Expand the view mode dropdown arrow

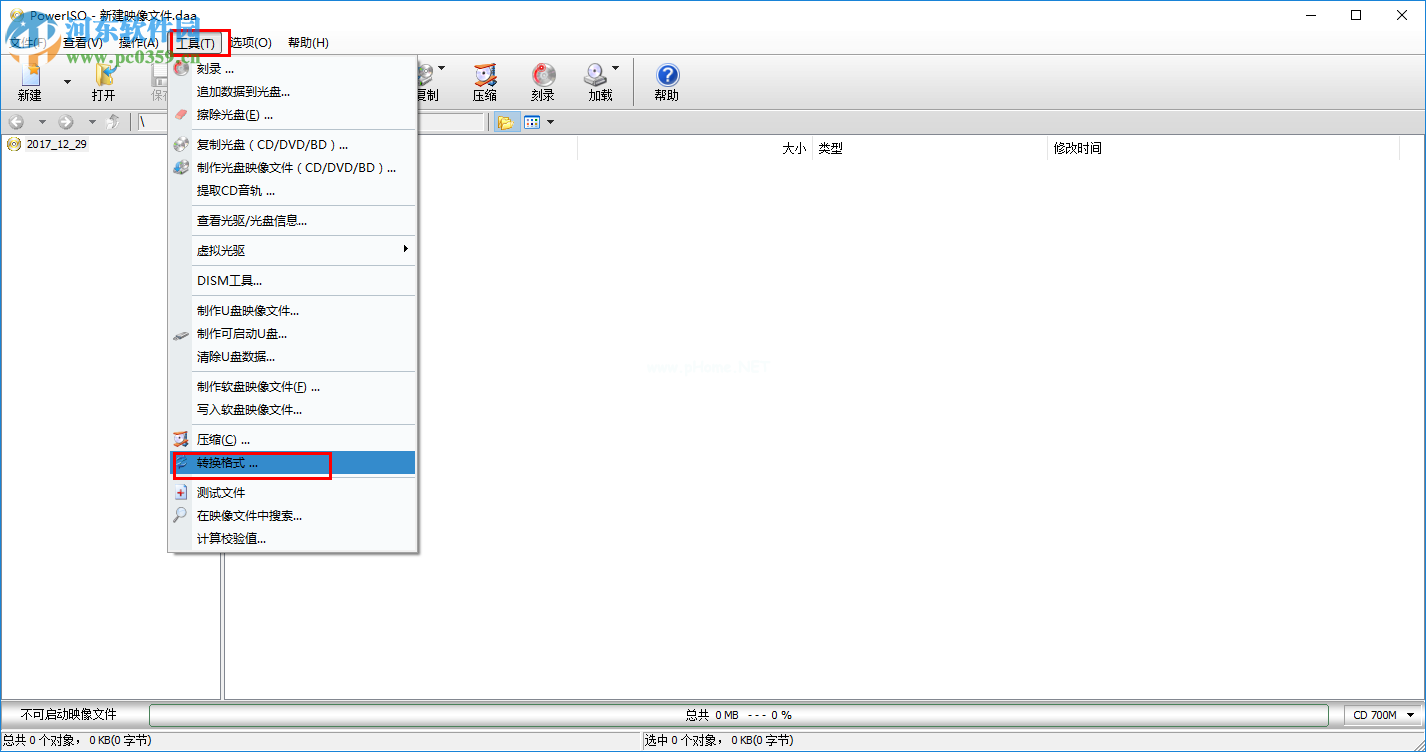[x=550, y=122]
